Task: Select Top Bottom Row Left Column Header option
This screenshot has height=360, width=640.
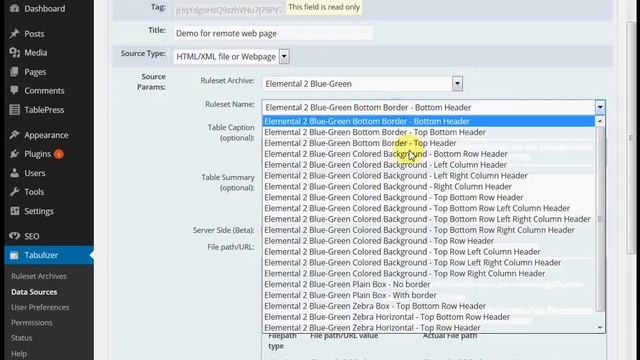Action: [429, 208]
